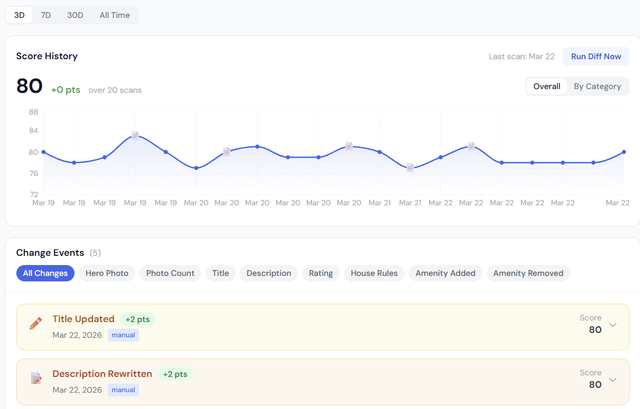Click the Run Diff Now button
This screenshot has height=409, width=640.
coord(596,56)
